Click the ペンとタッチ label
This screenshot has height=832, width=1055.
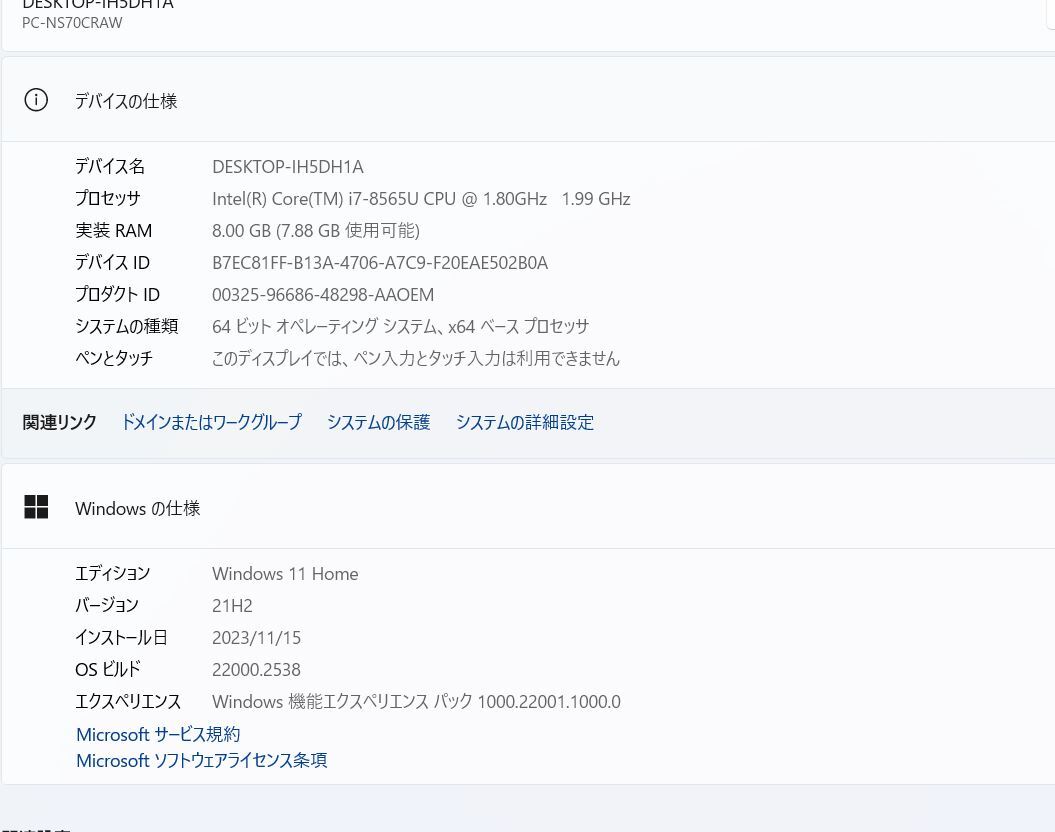tap(114, 358)
